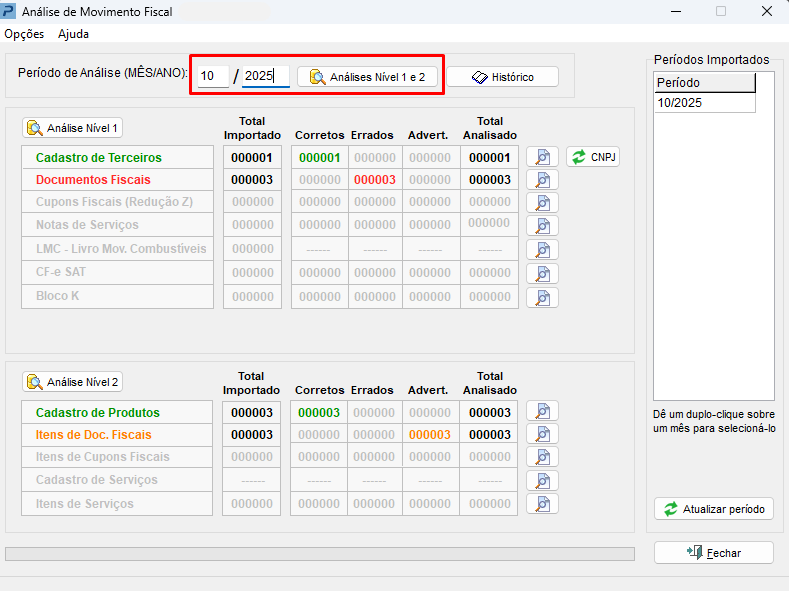Open details icon for Itens de Doc. Fiscais
The image size is (789, 591).
pos(542,434)
